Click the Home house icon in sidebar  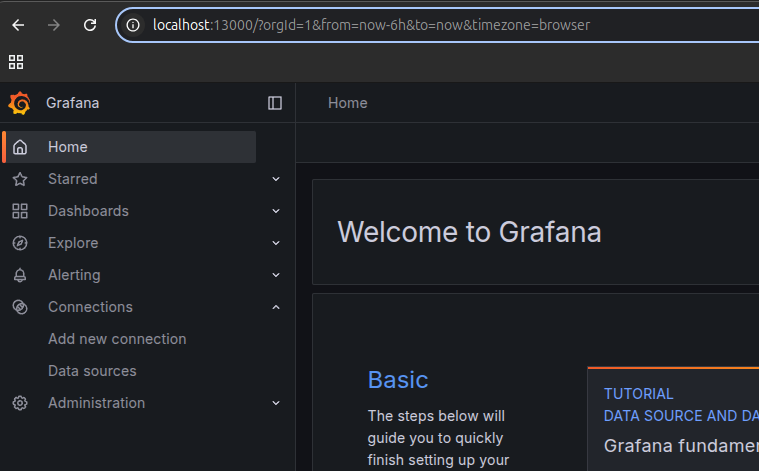click(x=20, y=147)
